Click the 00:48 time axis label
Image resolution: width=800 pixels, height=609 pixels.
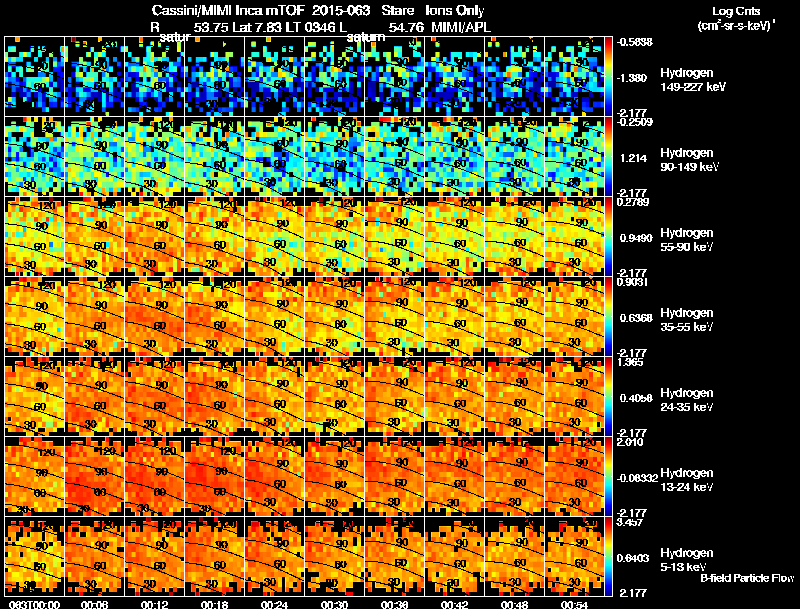point(514,604)
